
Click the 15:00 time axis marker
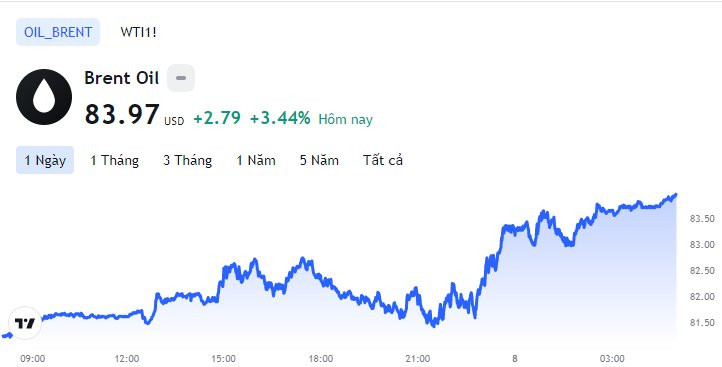click(223, 358)
